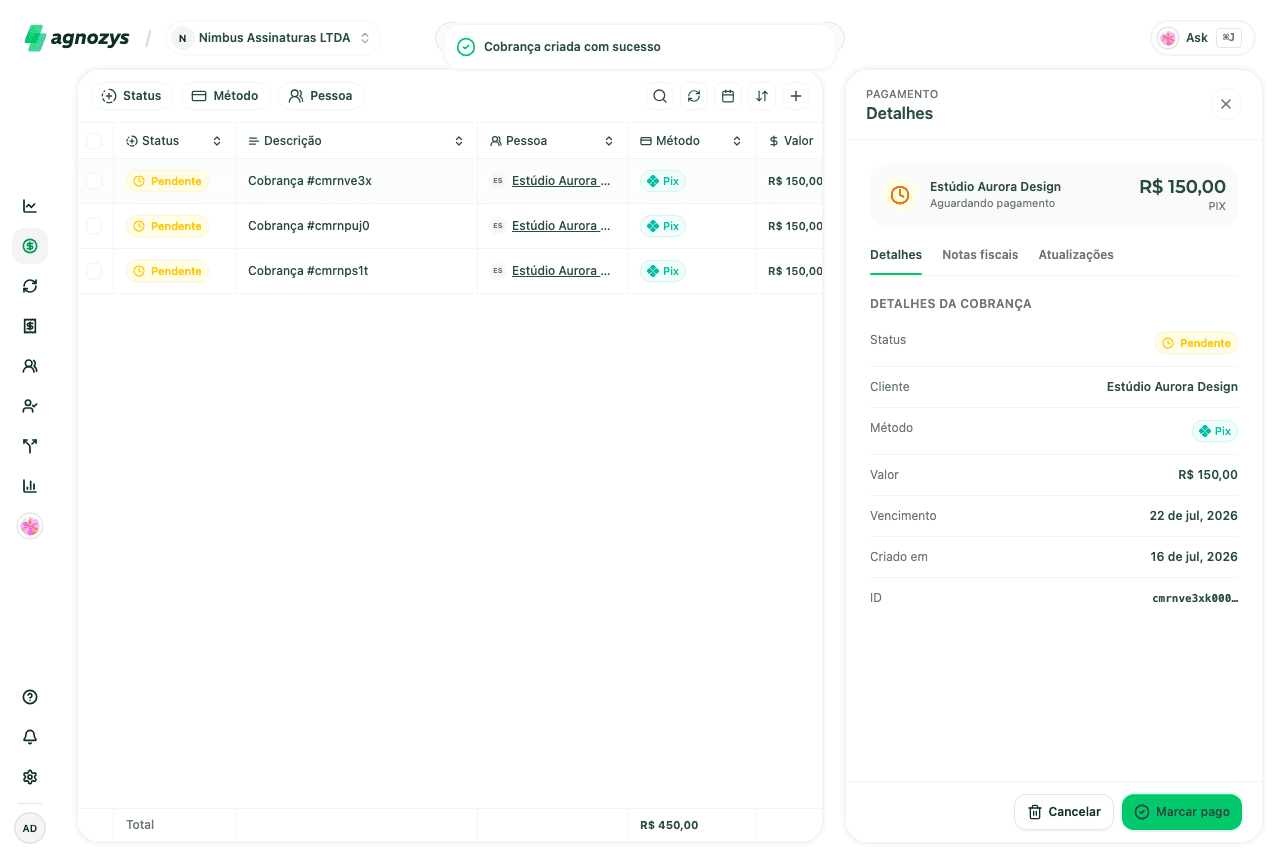The image size is (1280, 860).
Task: Click the Pendente status badge in details panel
Action: click(x=1196, y=343)
